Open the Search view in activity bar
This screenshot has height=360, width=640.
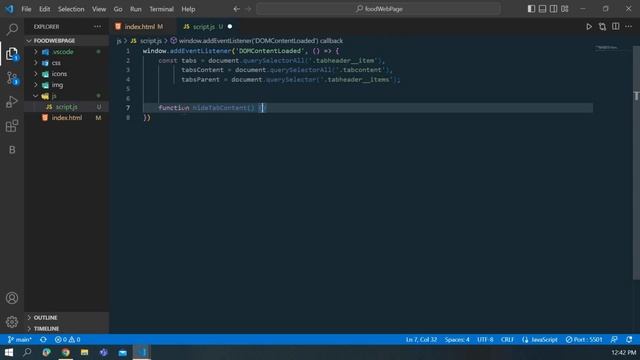click(x=12, y=29)
